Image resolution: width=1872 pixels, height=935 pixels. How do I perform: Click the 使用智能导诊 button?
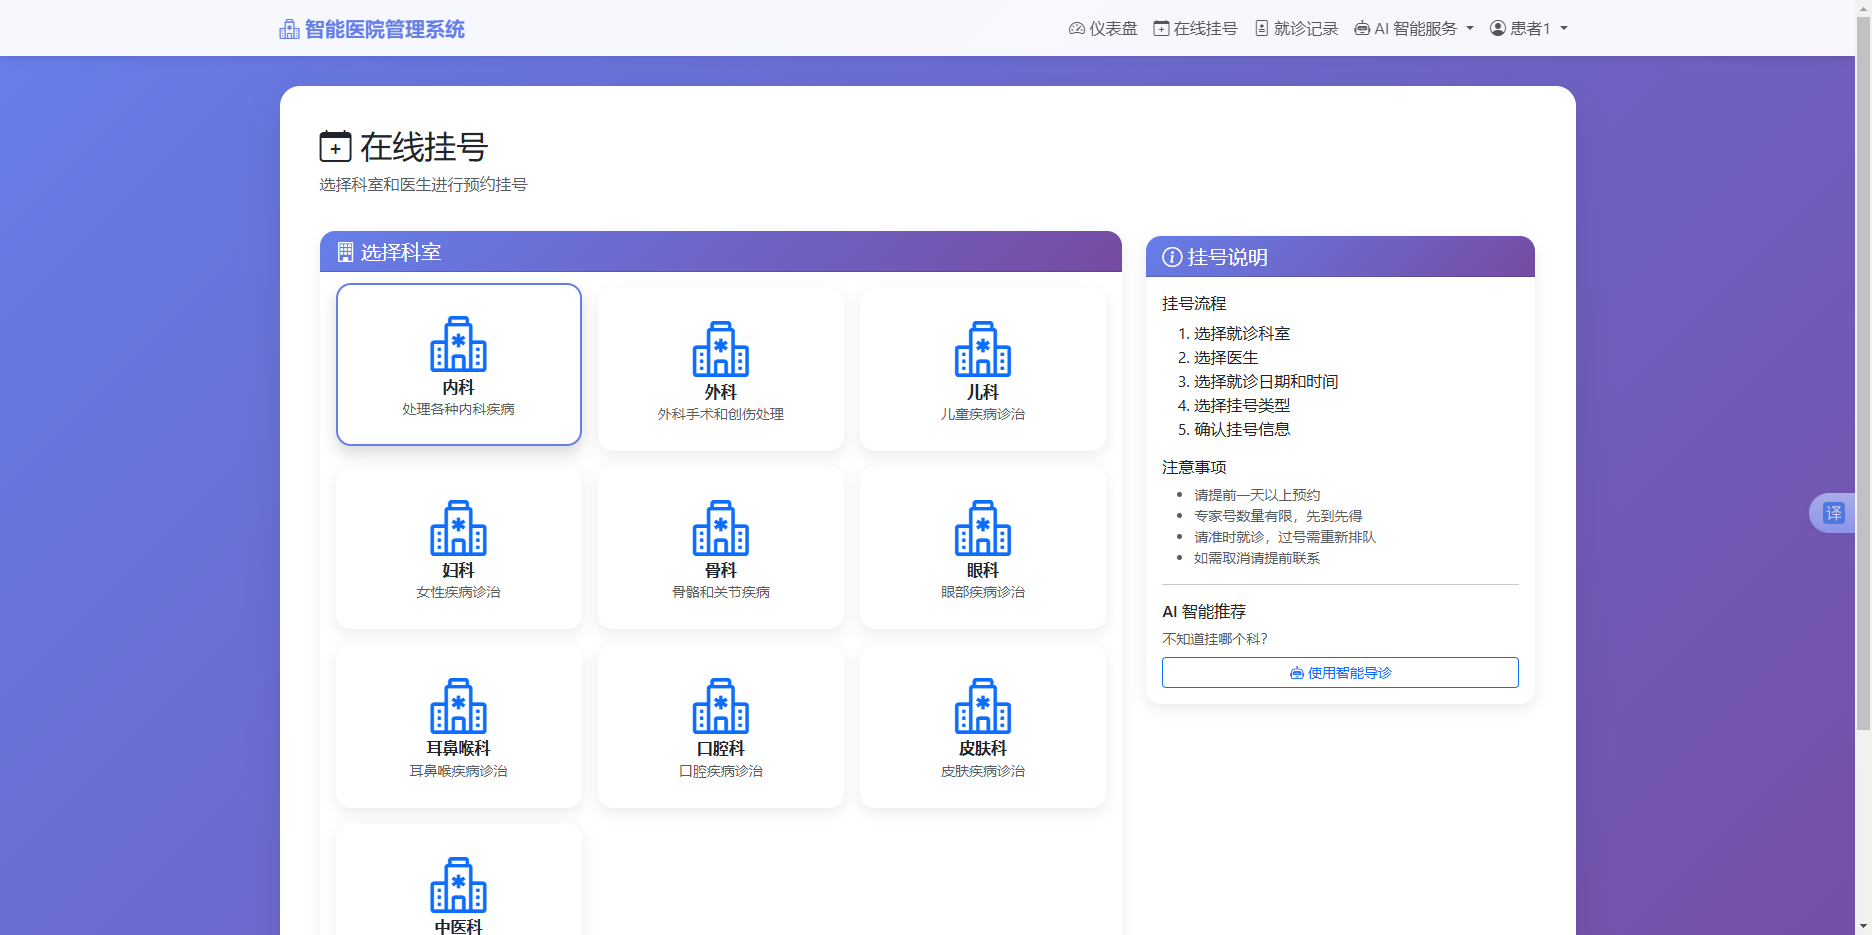(1340, 672)
